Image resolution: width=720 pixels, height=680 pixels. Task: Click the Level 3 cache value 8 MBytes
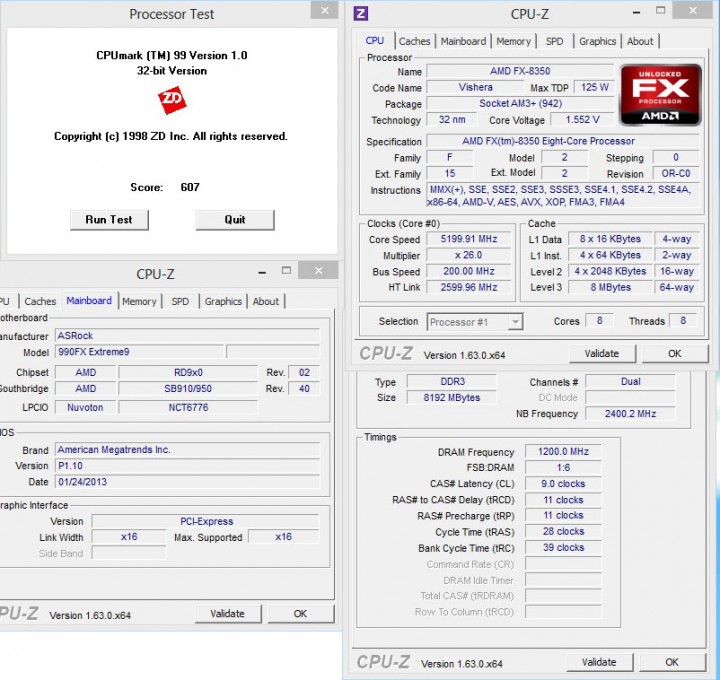[x=610, y=287]
